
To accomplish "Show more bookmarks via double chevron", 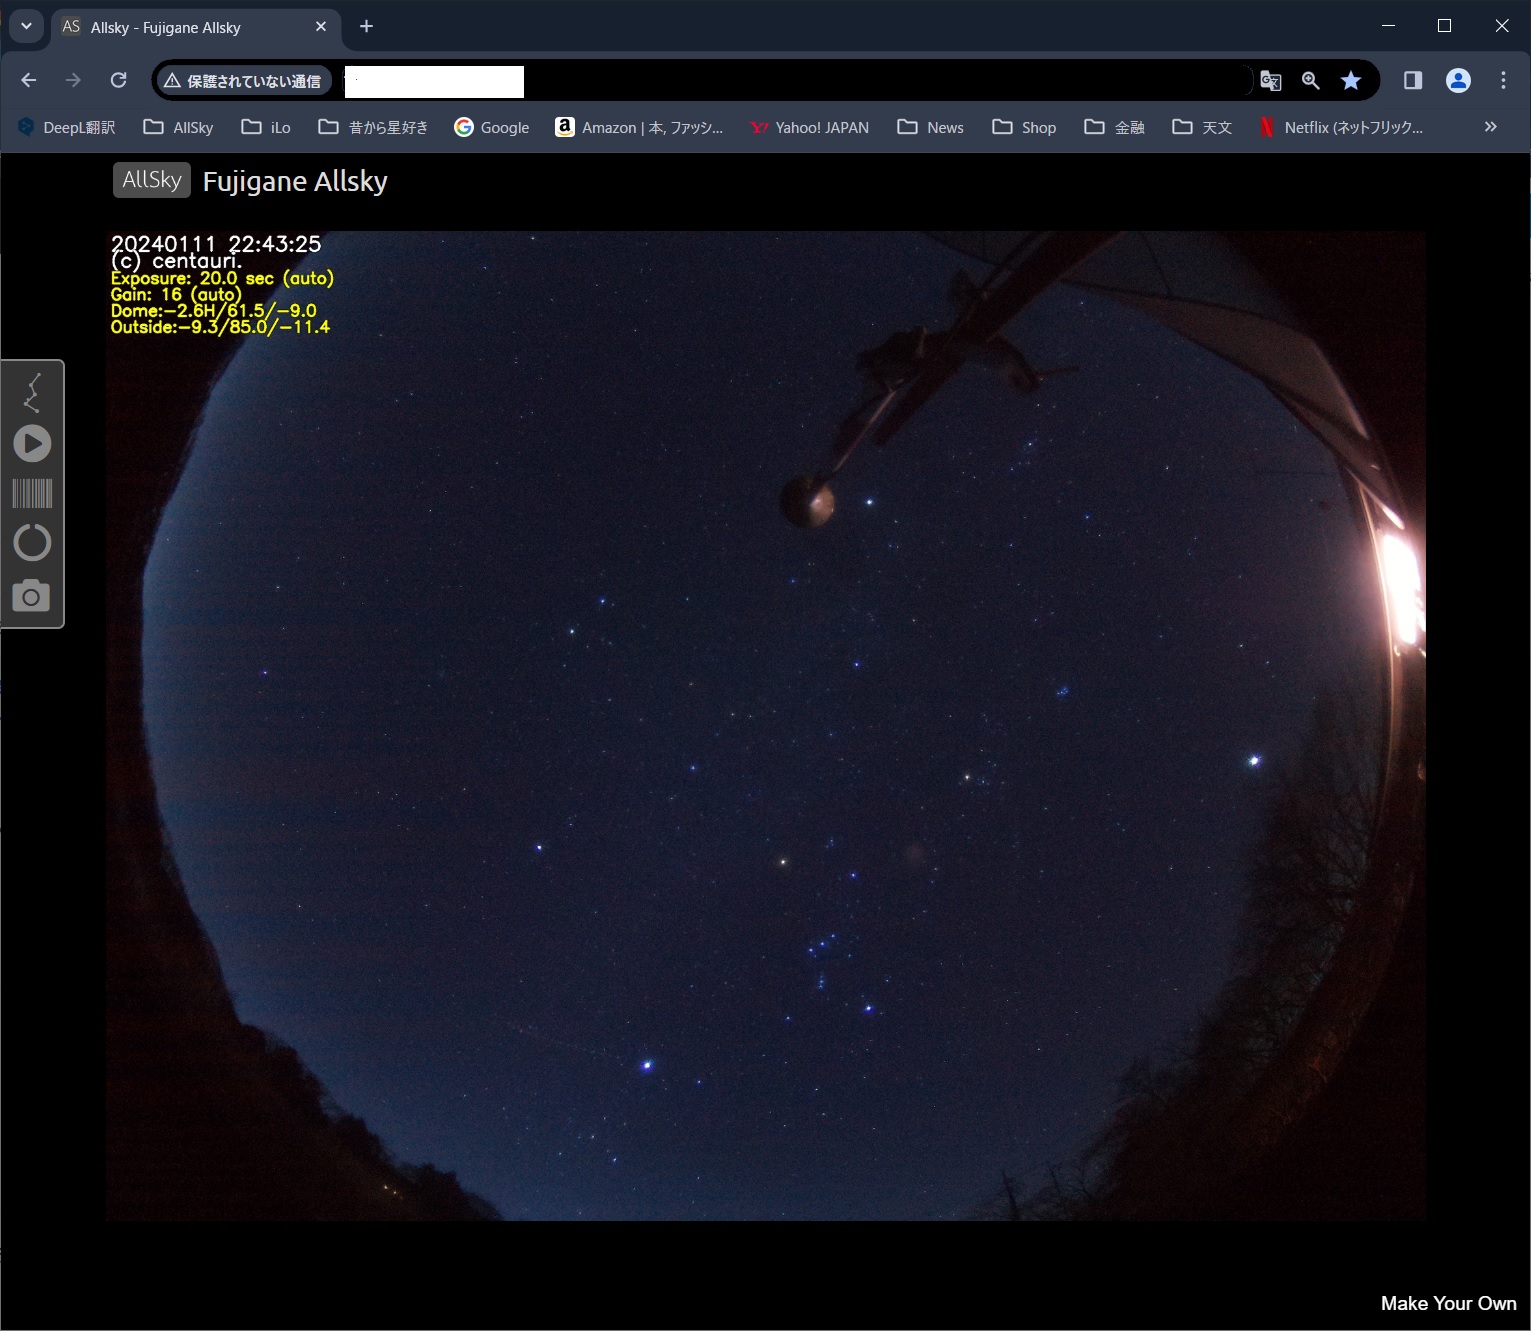I will (x=1490, y=127).
